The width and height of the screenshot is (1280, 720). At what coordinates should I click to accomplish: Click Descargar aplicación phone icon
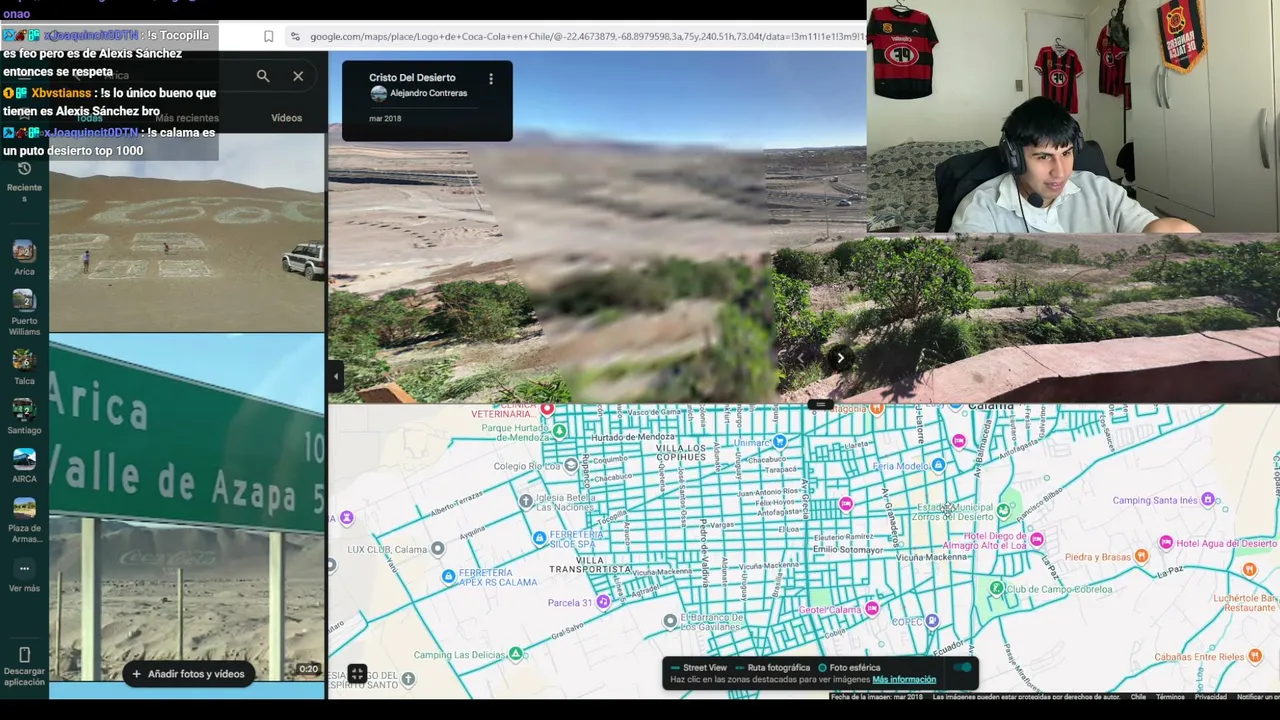[24, 656]
